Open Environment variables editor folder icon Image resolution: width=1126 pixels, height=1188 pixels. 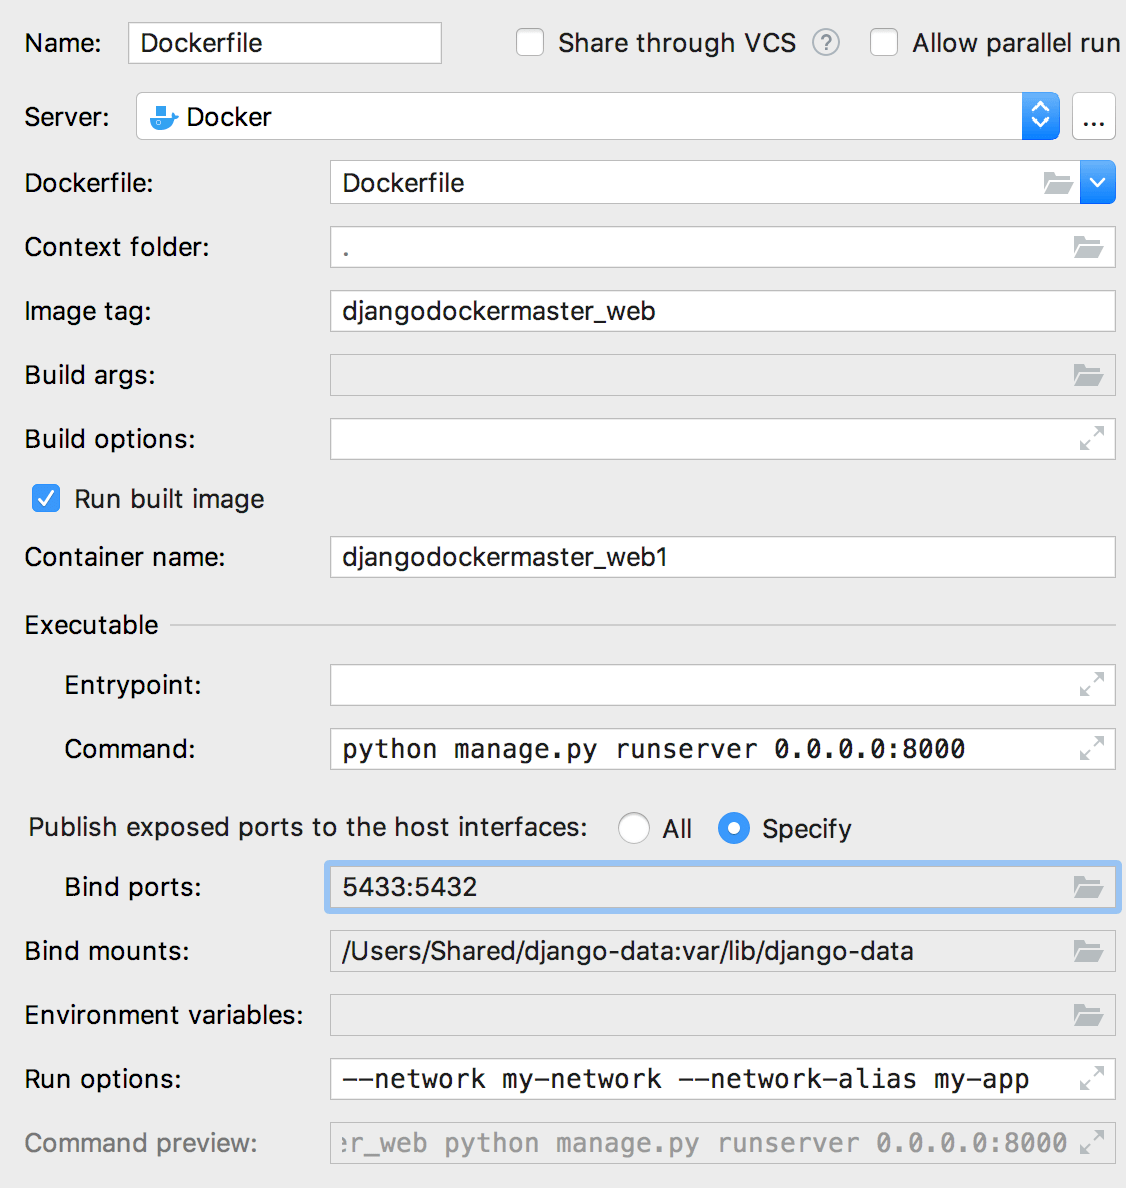point(1088,1015)
